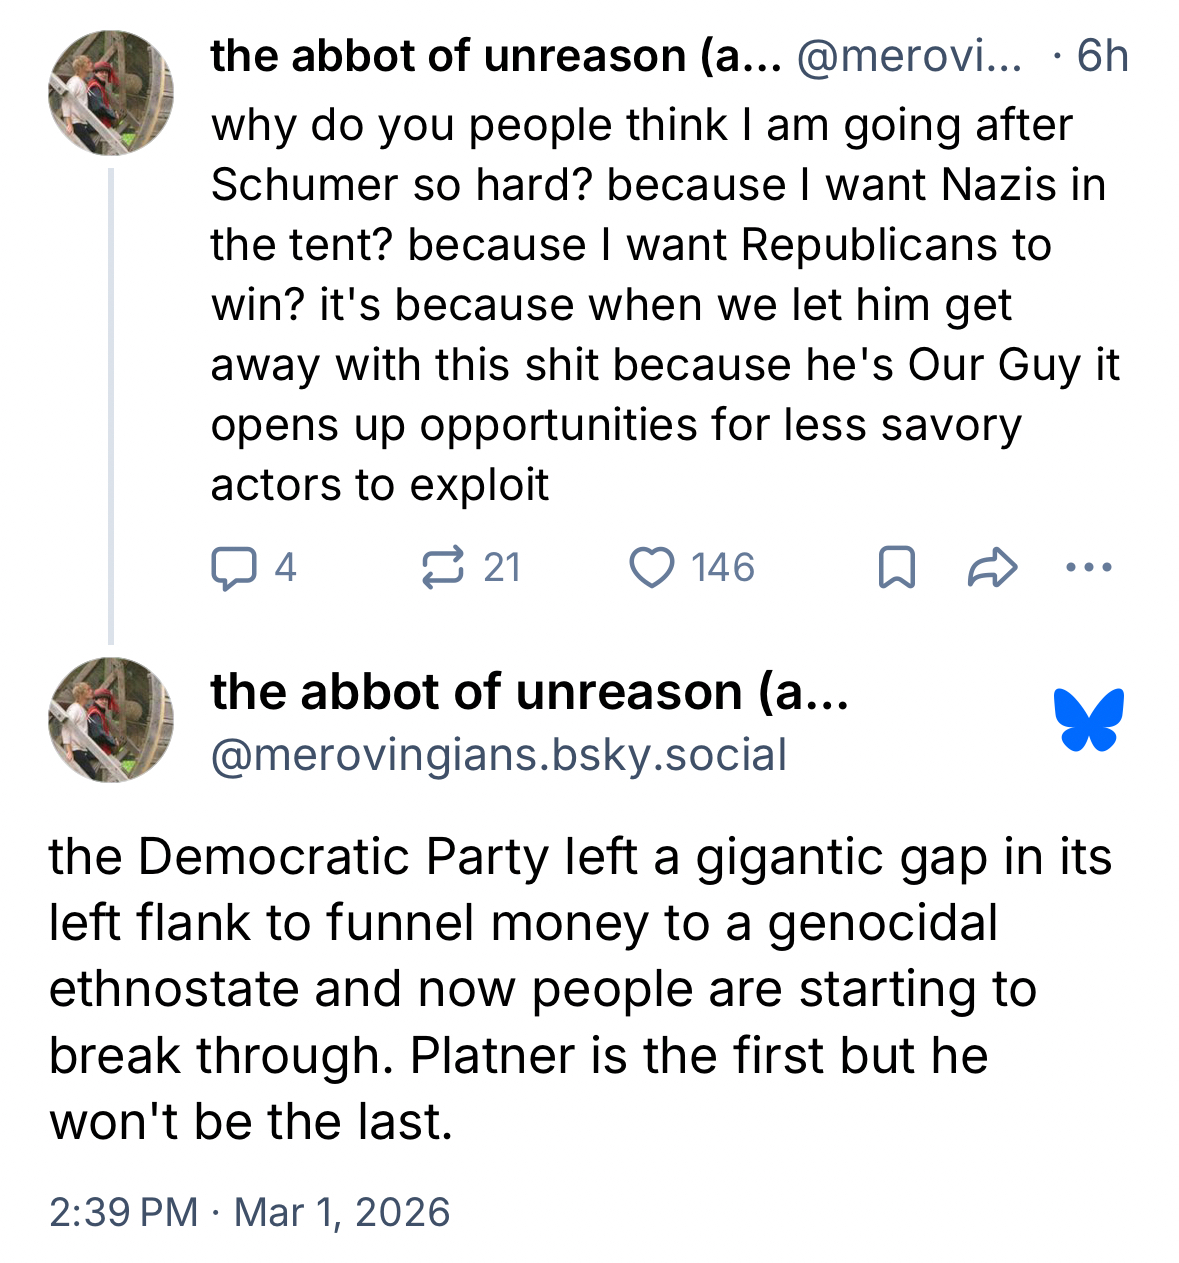Click the truncated @merovi... handle
1179x1263 pixels.
[909, 56]
